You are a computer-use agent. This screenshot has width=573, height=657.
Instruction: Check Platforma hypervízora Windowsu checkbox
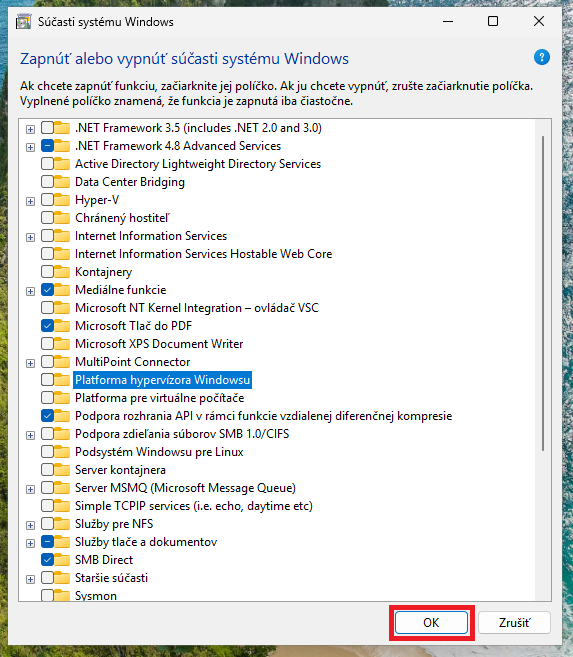[47, 380]
